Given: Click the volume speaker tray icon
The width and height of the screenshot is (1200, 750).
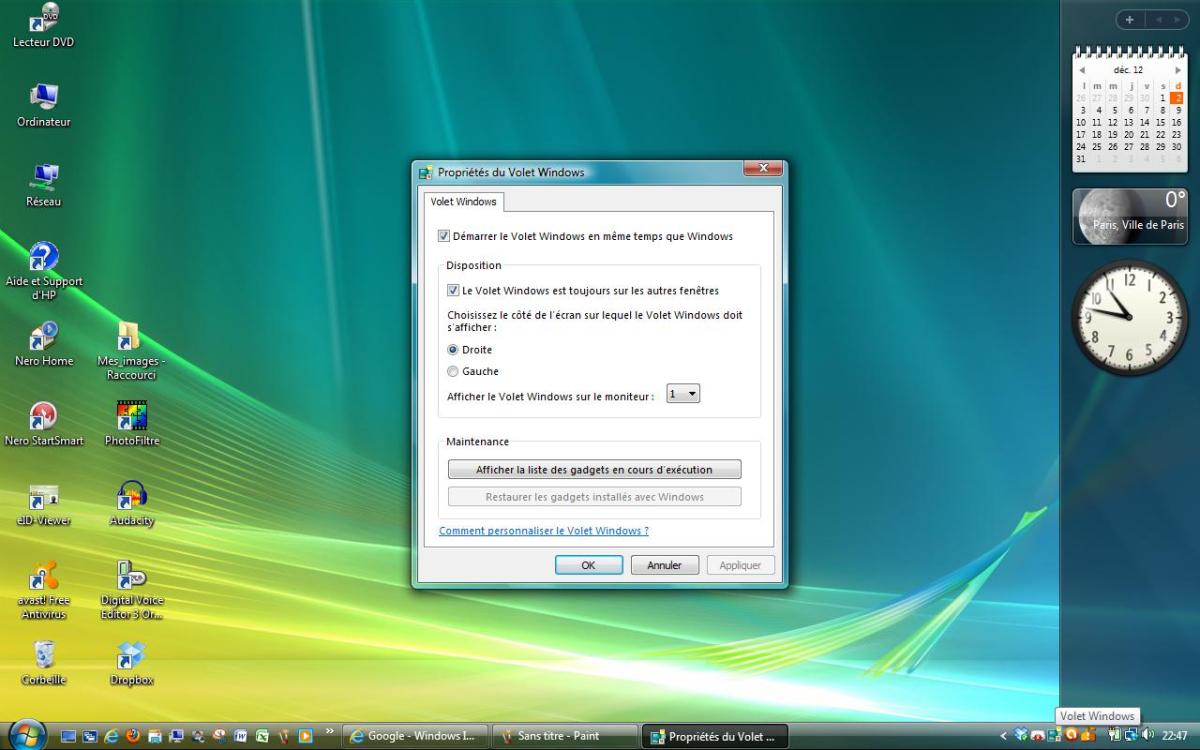Looking at the screenshot, I should pos(1146,735).
